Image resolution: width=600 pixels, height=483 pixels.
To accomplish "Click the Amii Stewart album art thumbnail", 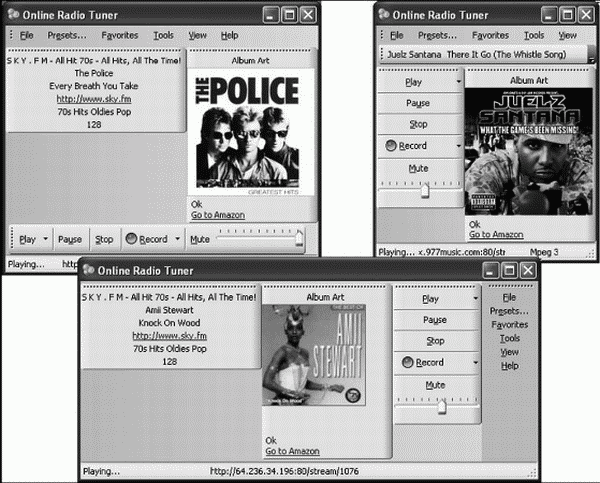I will [x=314, y=355].
